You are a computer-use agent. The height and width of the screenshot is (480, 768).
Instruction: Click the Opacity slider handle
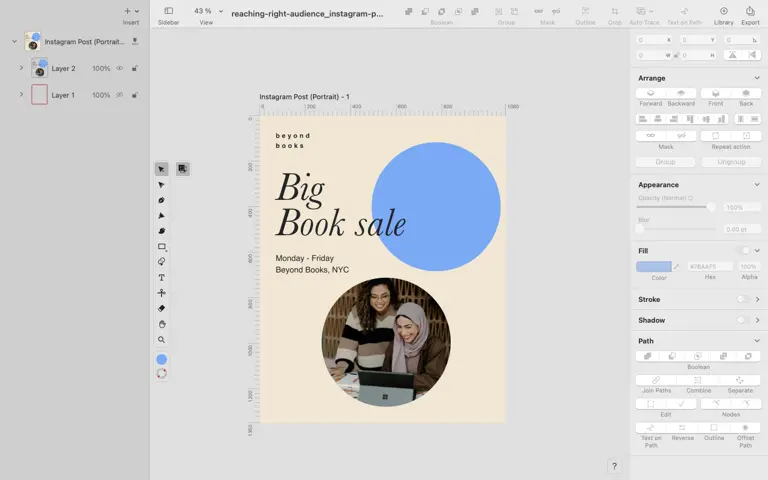(x=711, y=207)
